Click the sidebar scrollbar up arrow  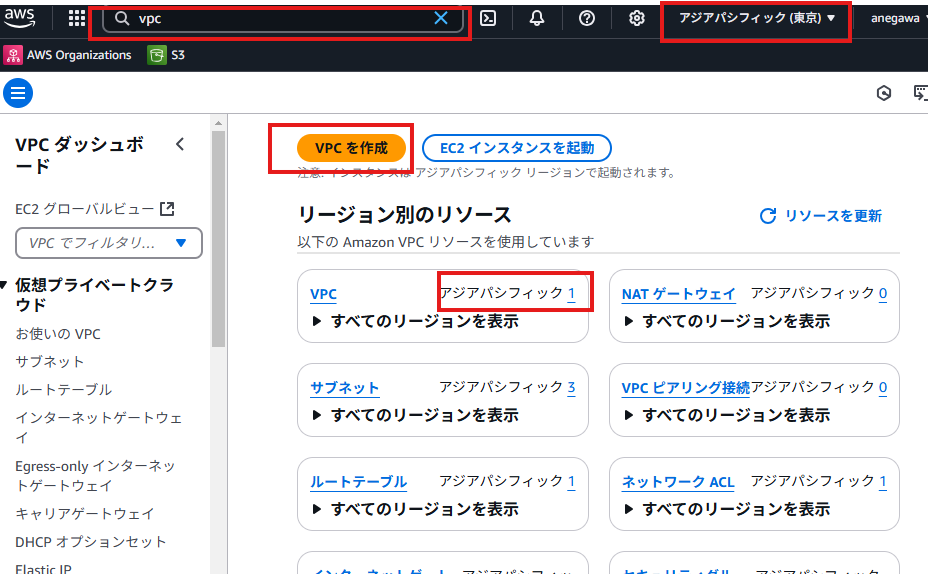(x=218, y=123)
